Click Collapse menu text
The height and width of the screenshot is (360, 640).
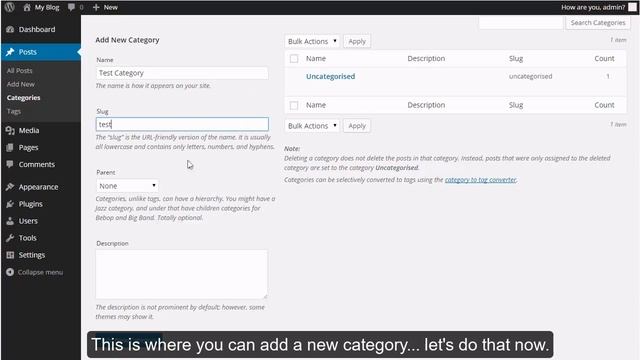[40, 272]
